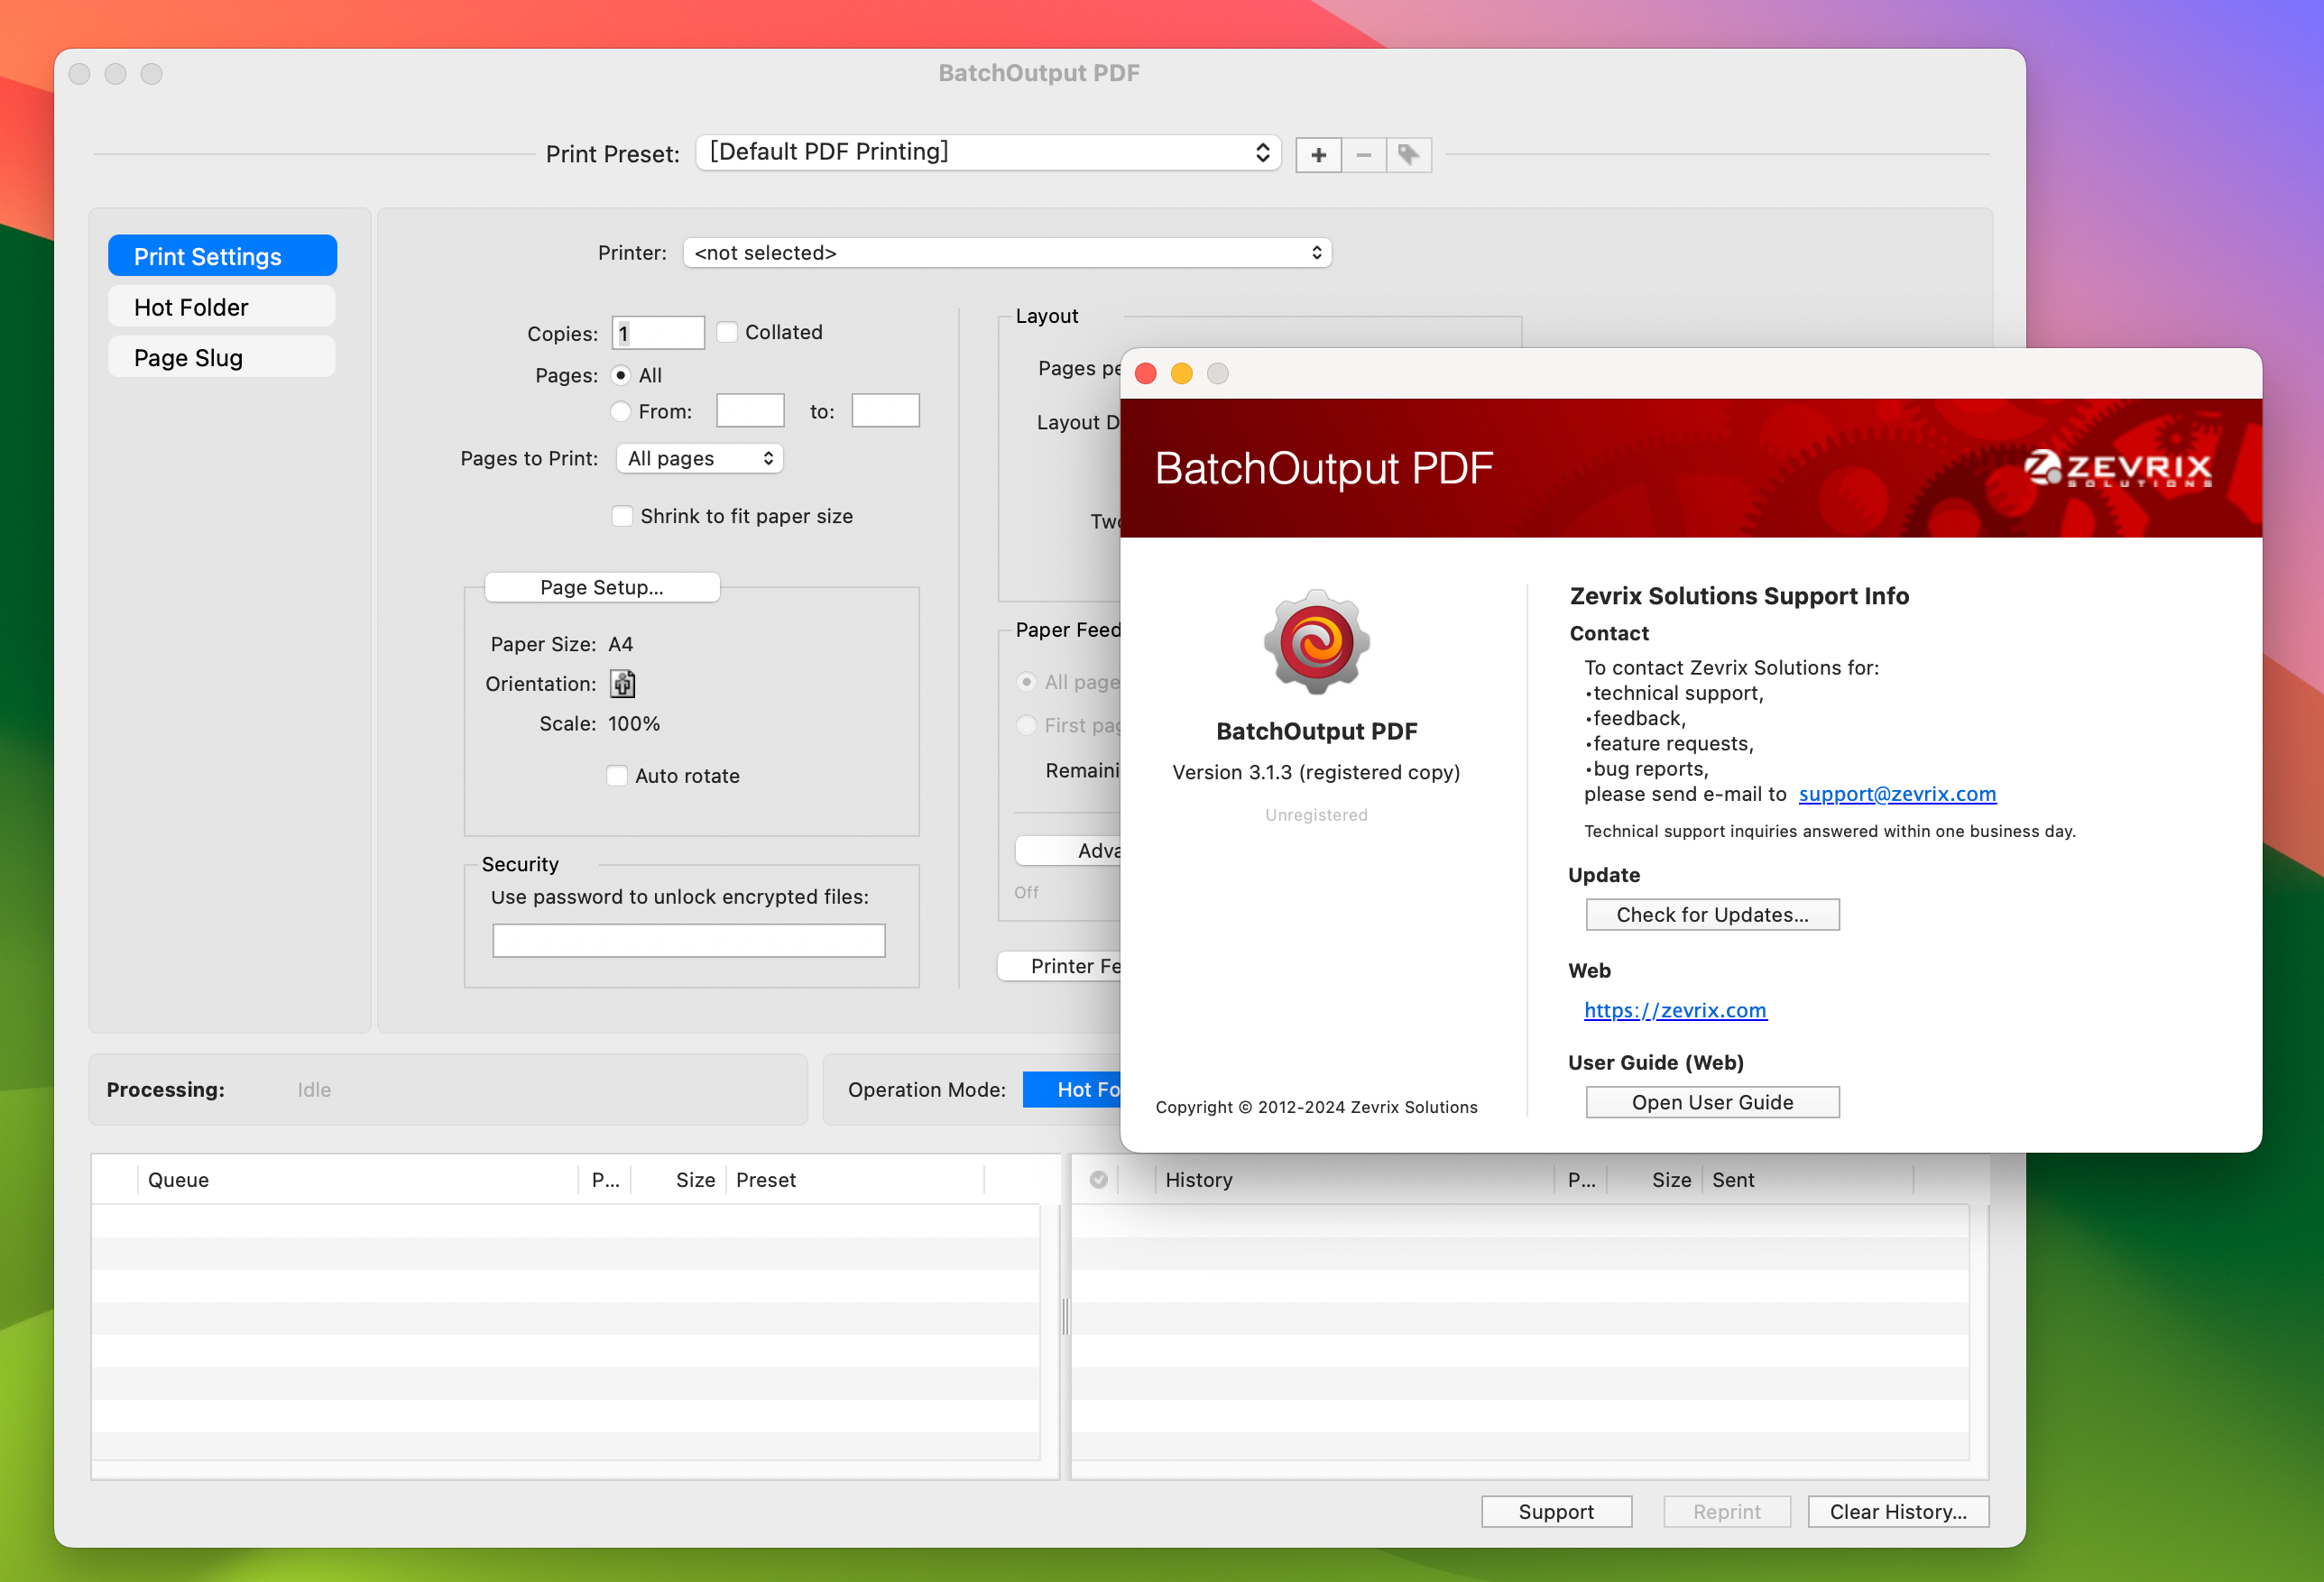
Task: Open the Pages to Print dropdown
Action: 699,457
